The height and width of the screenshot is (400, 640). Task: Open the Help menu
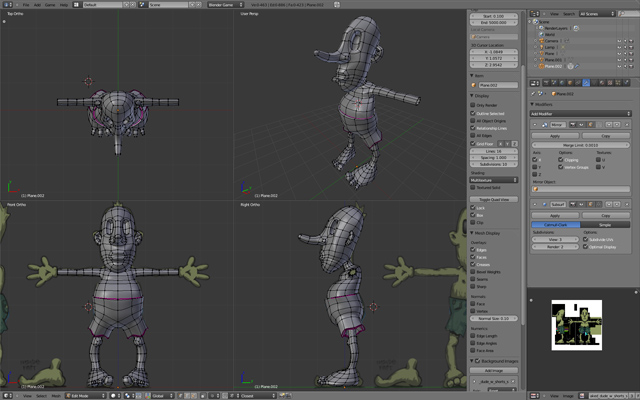[x=64, y=5]
